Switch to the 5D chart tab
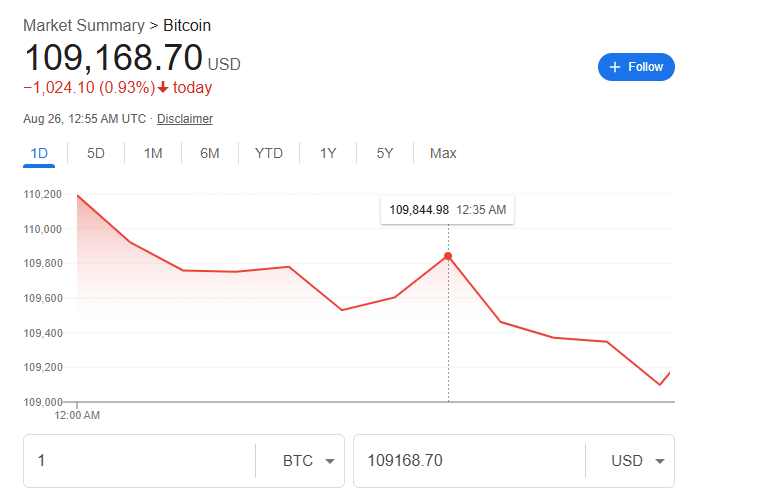Viewport: 783px width, 496px height. [x=96, y=153]
